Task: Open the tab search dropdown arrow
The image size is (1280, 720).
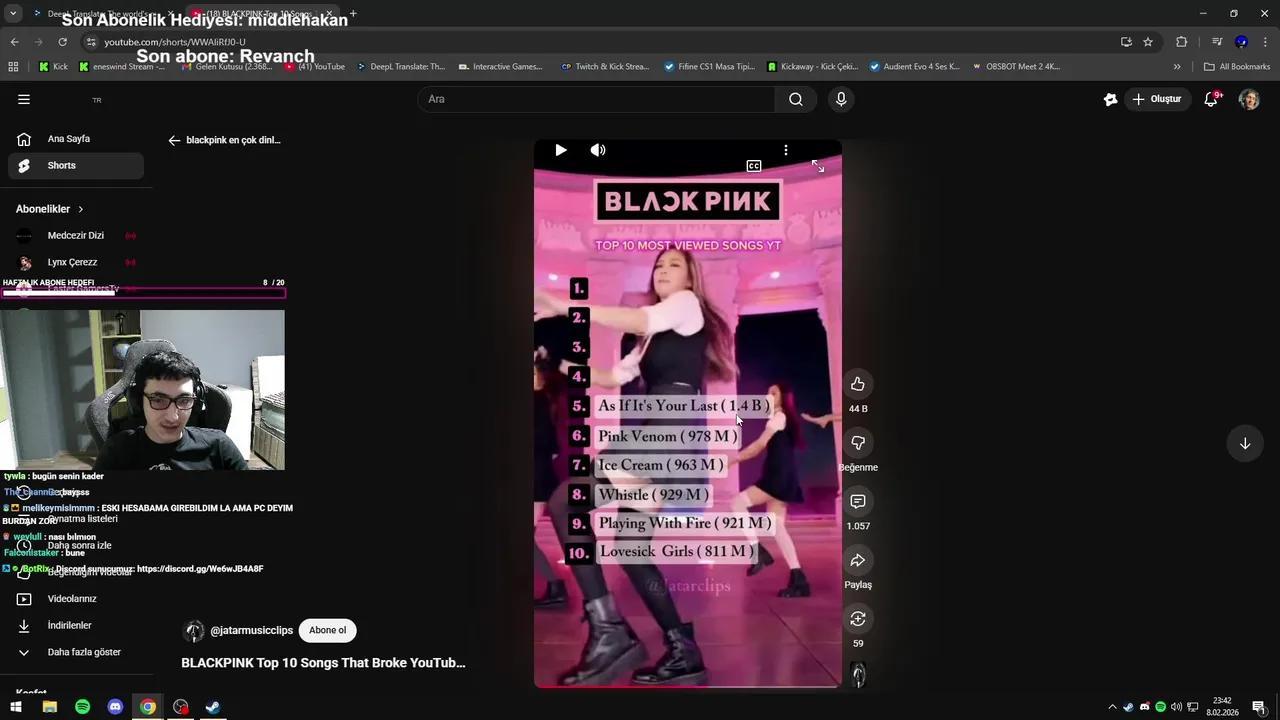Action: click(13, 13)
